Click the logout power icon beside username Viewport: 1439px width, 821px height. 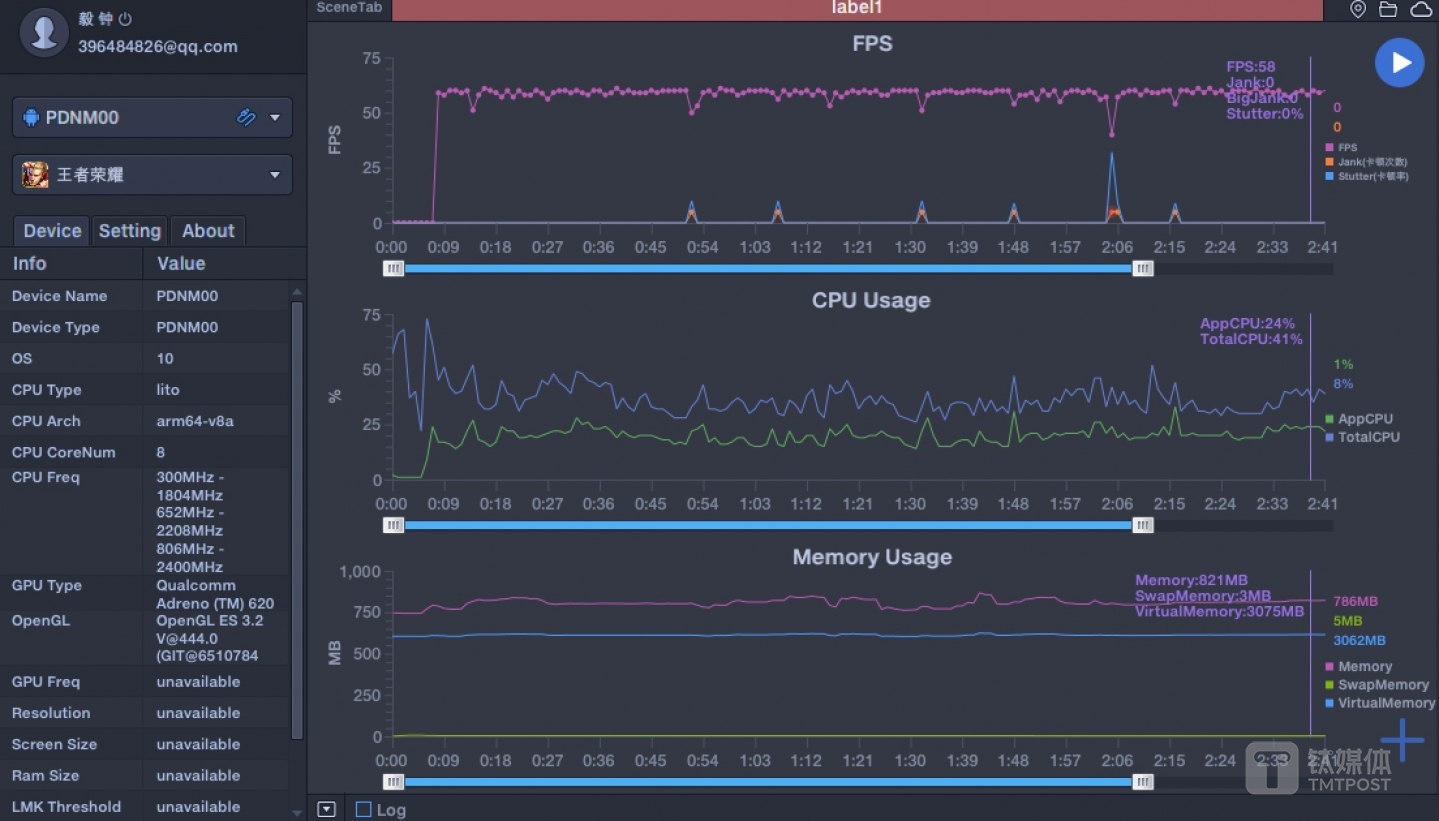[x=125, y=19]
